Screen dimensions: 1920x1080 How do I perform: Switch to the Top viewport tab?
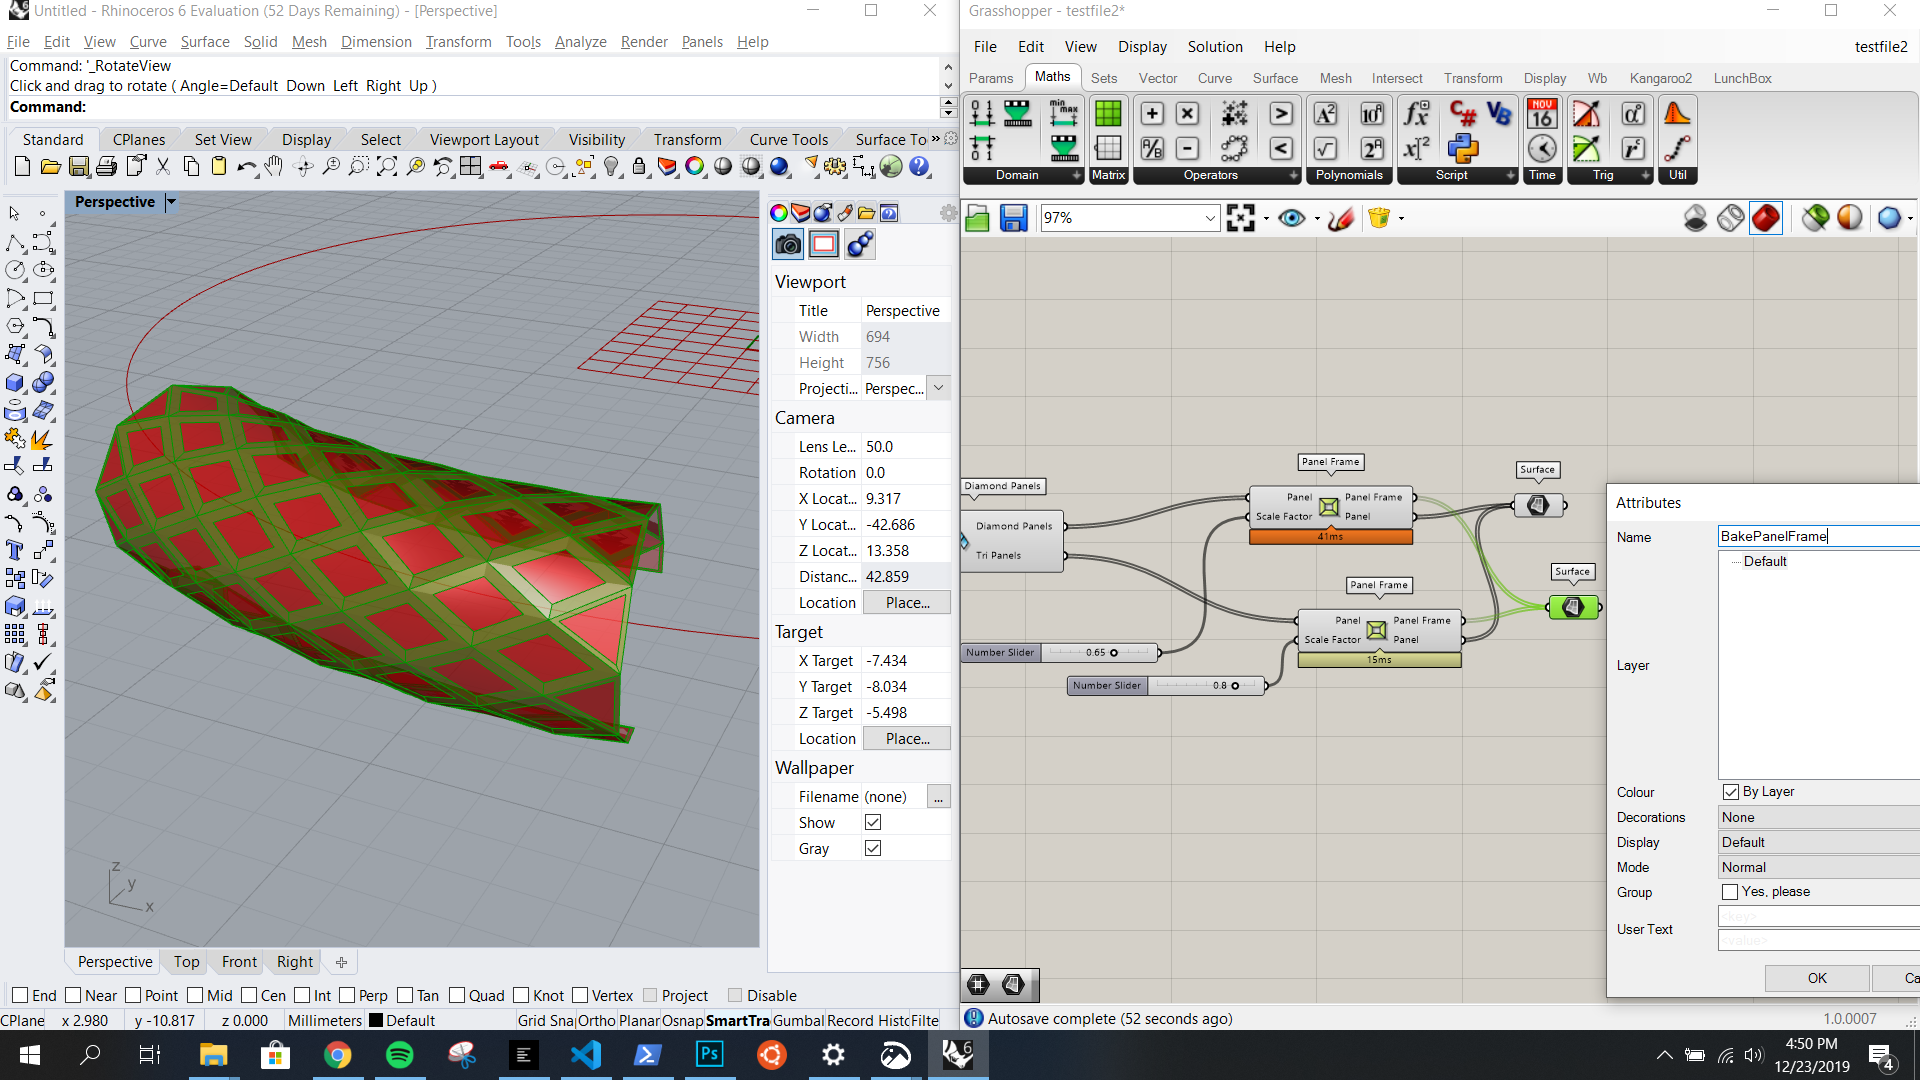[186, 962]
